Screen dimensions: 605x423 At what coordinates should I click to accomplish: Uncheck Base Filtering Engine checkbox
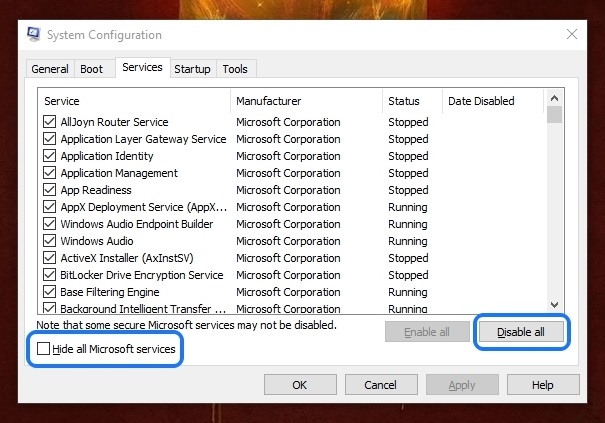pos(49,291)
